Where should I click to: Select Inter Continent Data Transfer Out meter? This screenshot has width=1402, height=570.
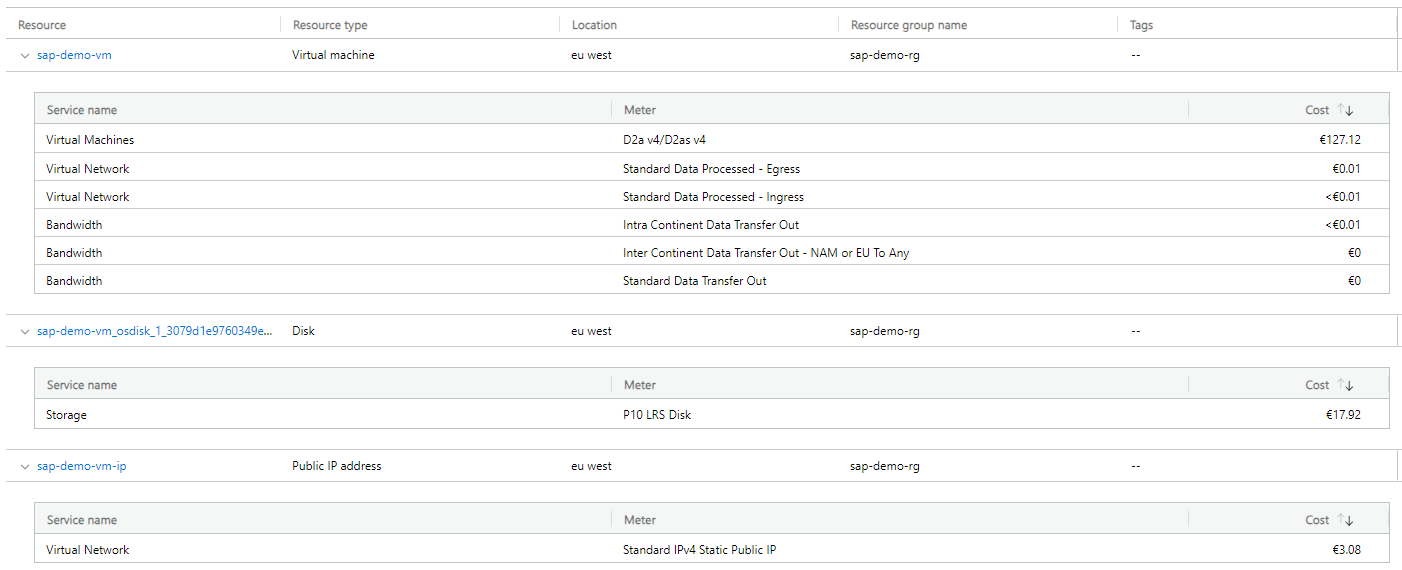[766, 253]
